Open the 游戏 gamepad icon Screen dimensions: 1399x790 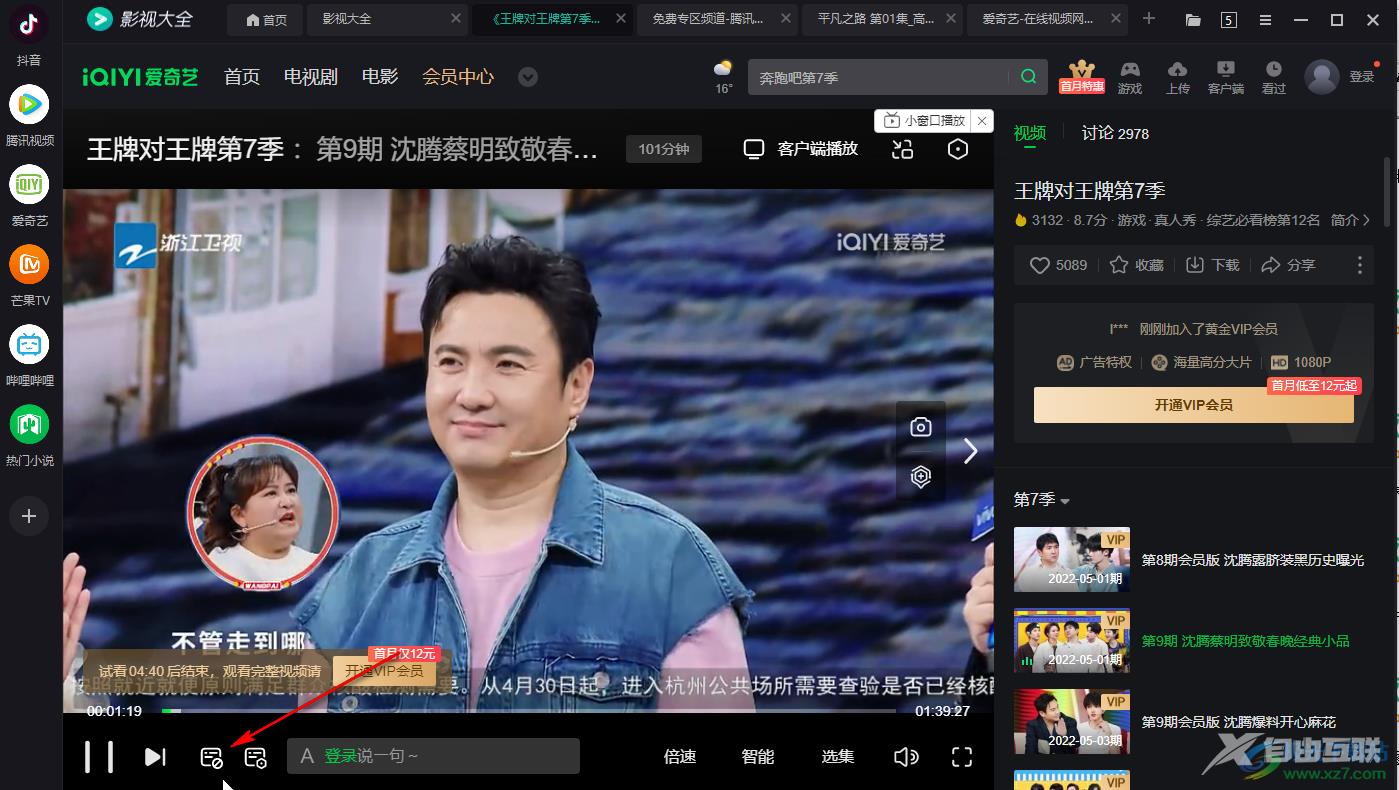pyautogui.click(x=1130, y=76)
